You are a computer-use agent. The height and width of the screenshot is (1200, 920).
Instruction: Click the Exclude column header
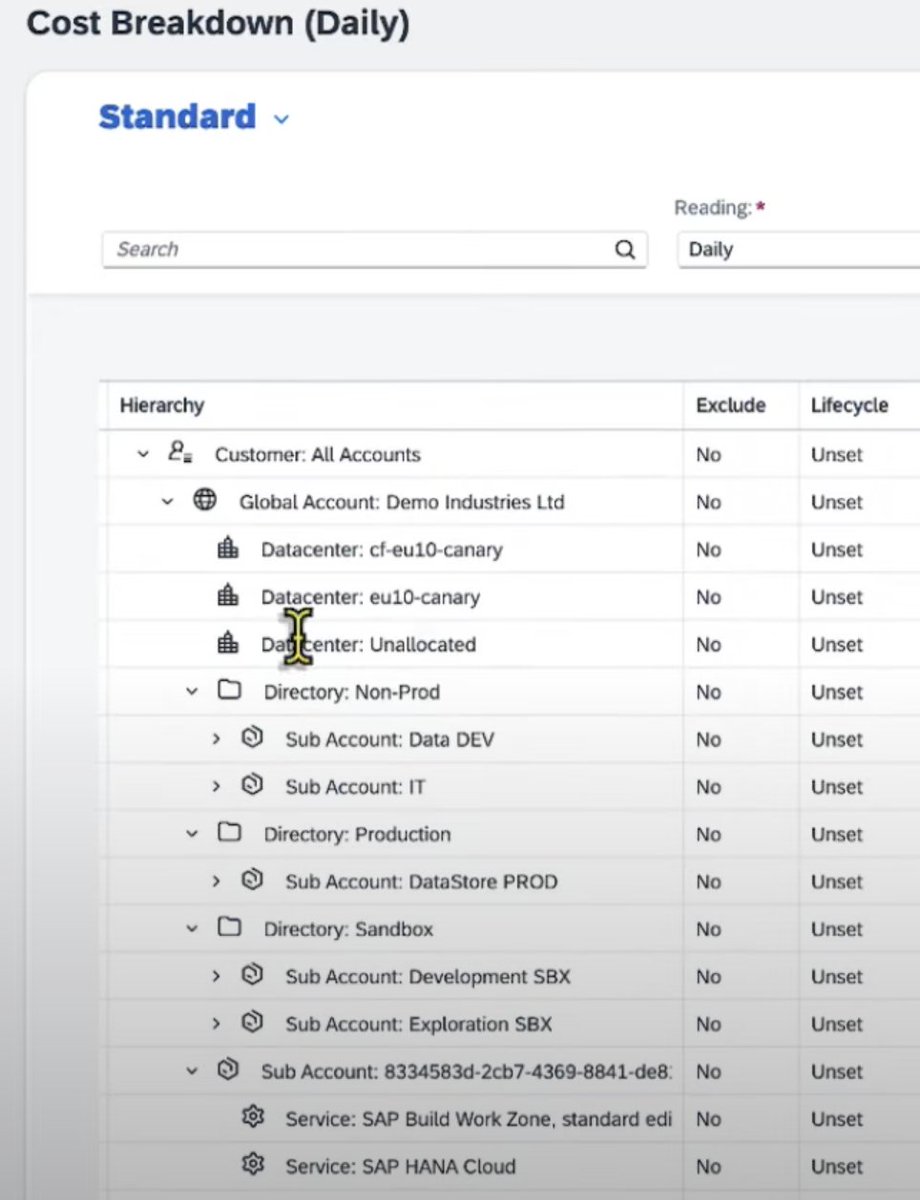point(731,405)
